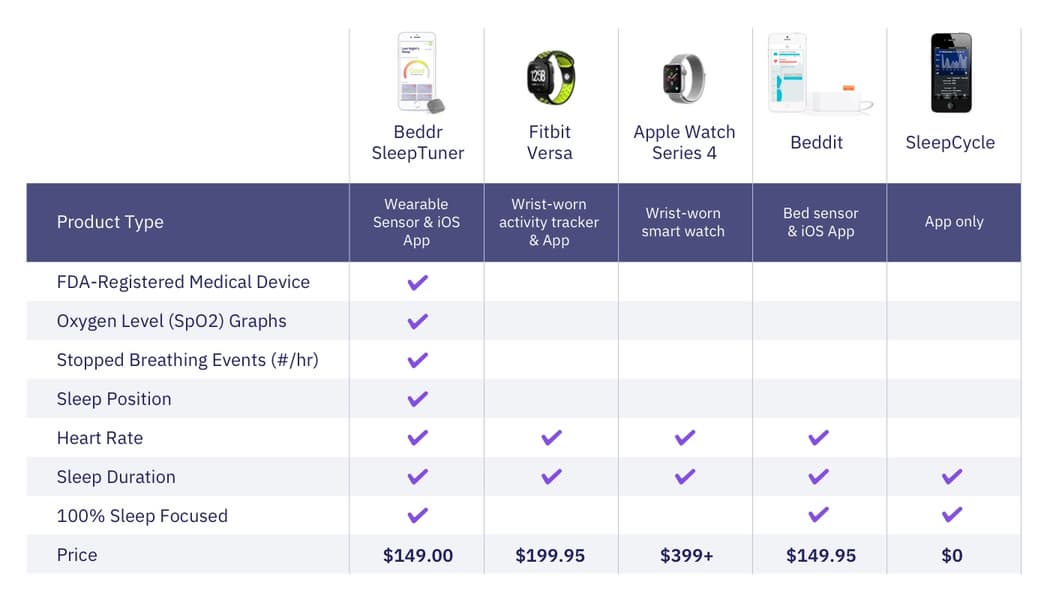This screenshot has width=1050, height=600.
Task: Click the Apple Watch $399+ price
Action: point(685,555)
